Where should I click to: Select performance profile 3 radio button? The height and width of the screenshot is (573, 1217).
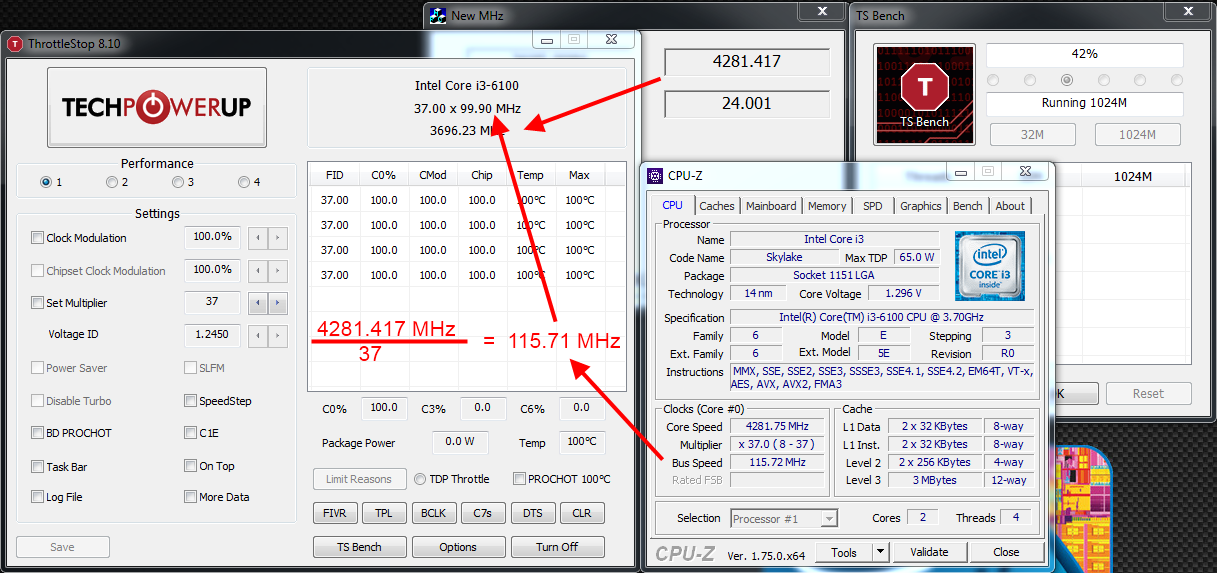click(x=177, y=182)
